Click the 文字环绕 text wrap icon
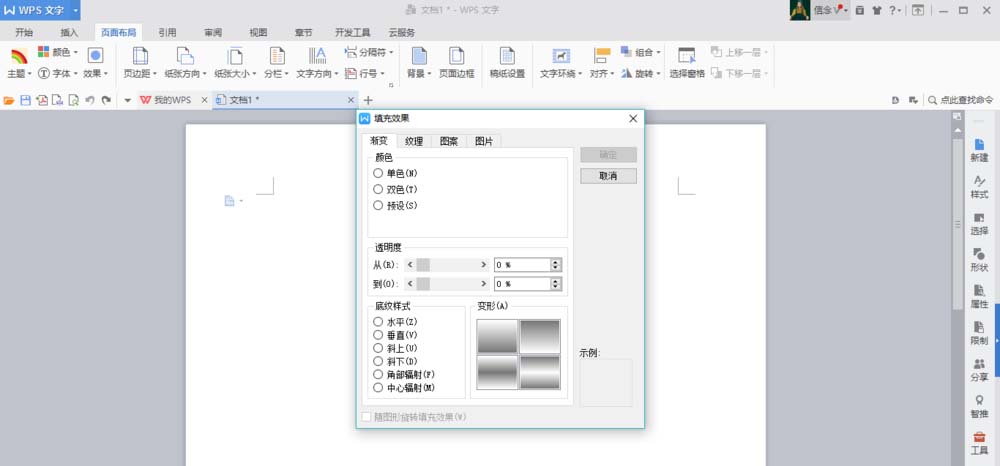1000x466 pixels. coord(561,56)
